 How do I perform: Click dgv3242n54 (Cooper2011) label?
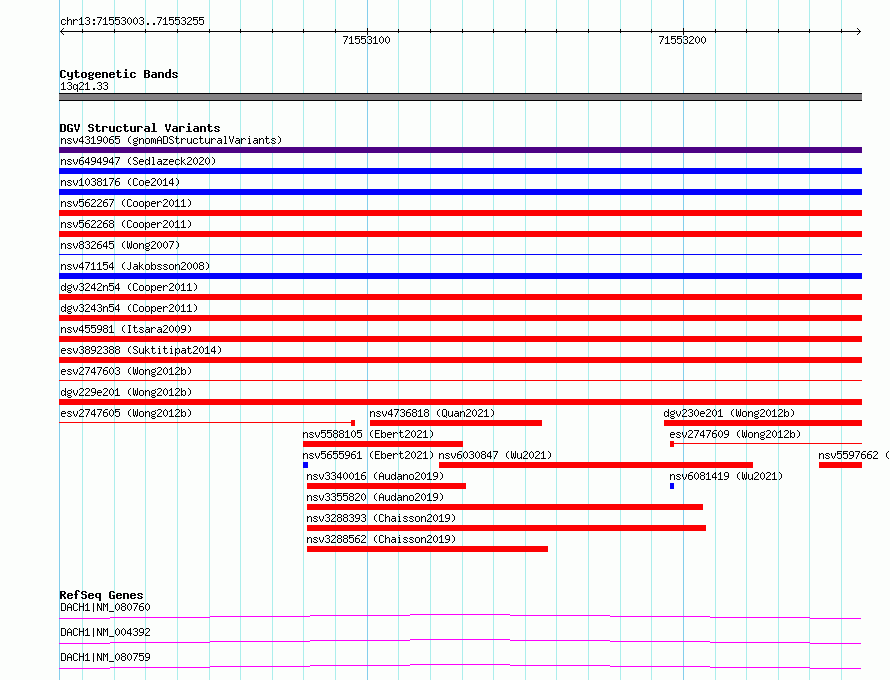(x=129, y=287)
